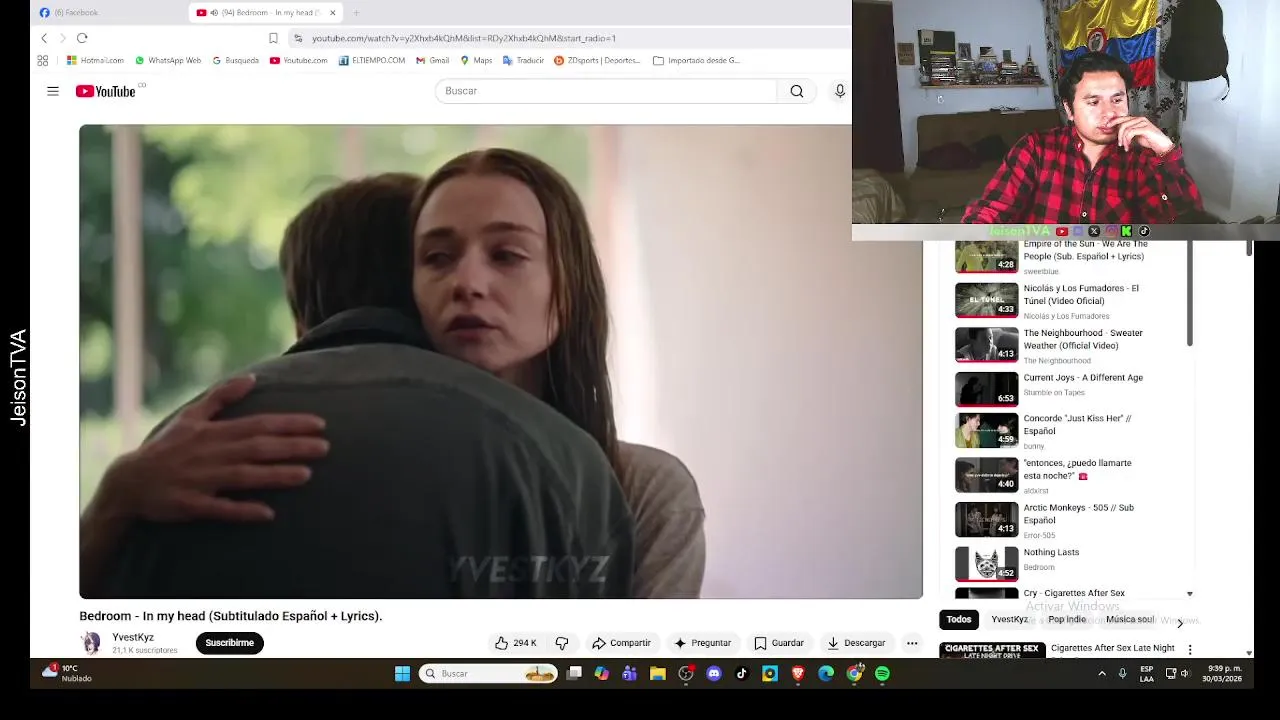Open the Hotmail.com bookmark
This screenshot has width=1280, height=720.
pyautogui.click(x=95, y=60)
